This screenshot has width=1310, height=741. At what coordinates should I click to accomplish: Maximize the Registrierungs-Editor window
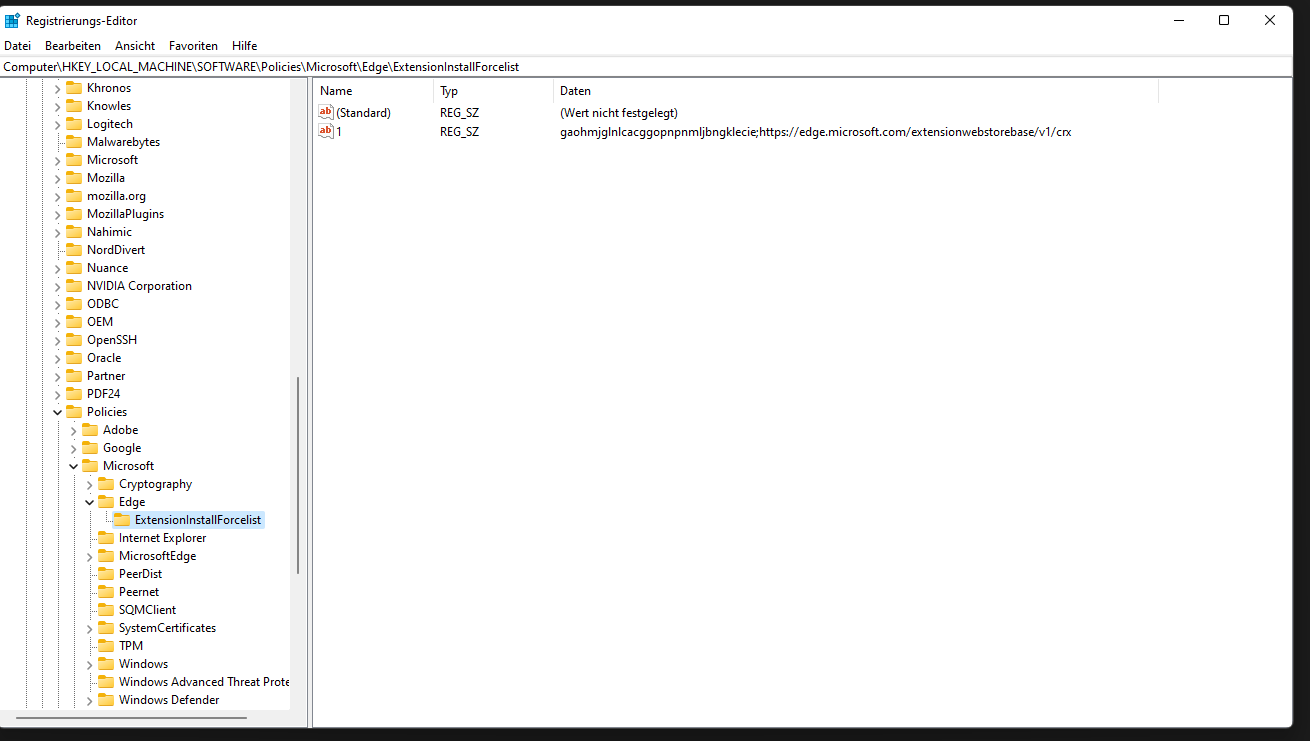(1224, 20)
